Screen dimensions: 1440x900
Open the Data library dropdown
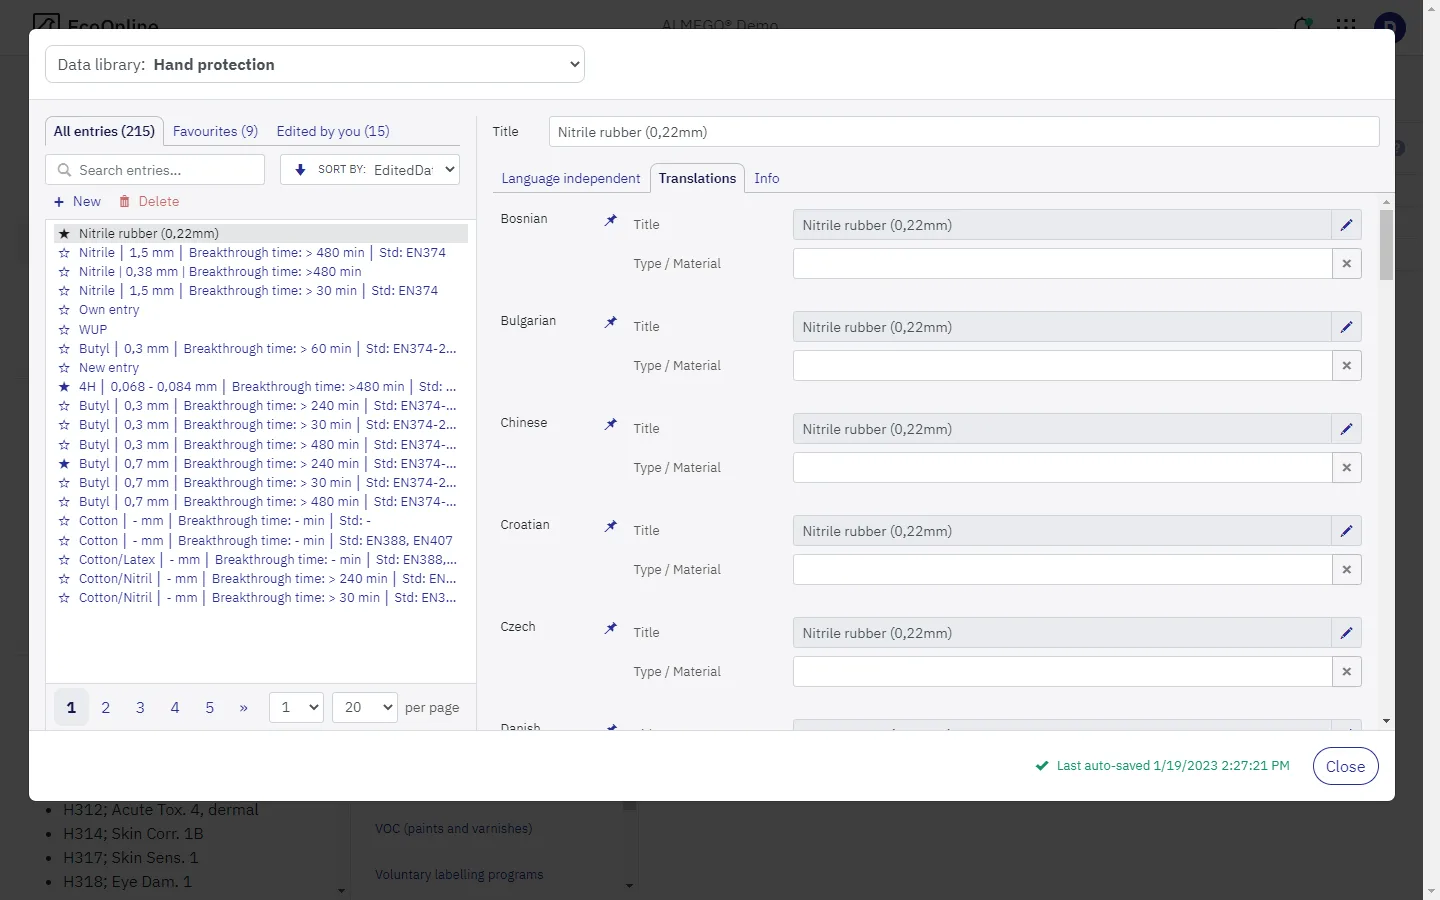click(x=315, y=64)
